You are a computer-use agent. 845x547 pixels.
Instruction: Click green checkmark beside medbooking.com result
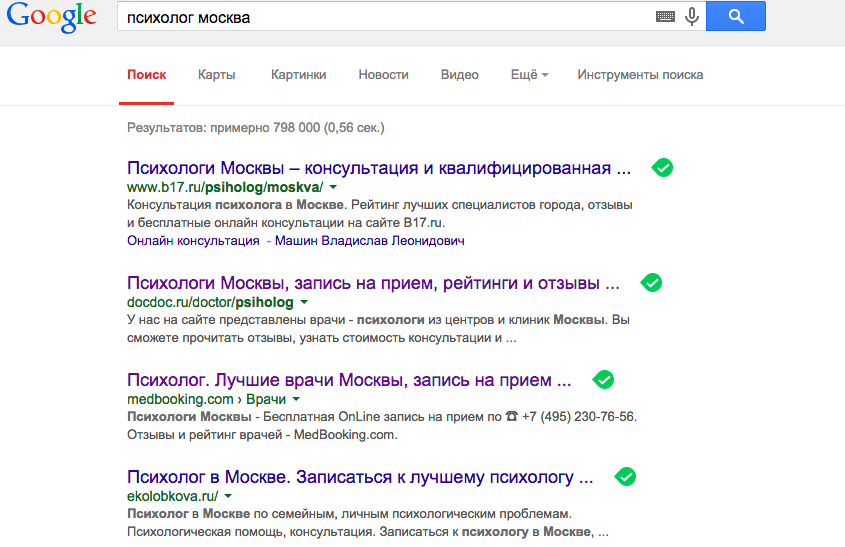tap(603, 379)
